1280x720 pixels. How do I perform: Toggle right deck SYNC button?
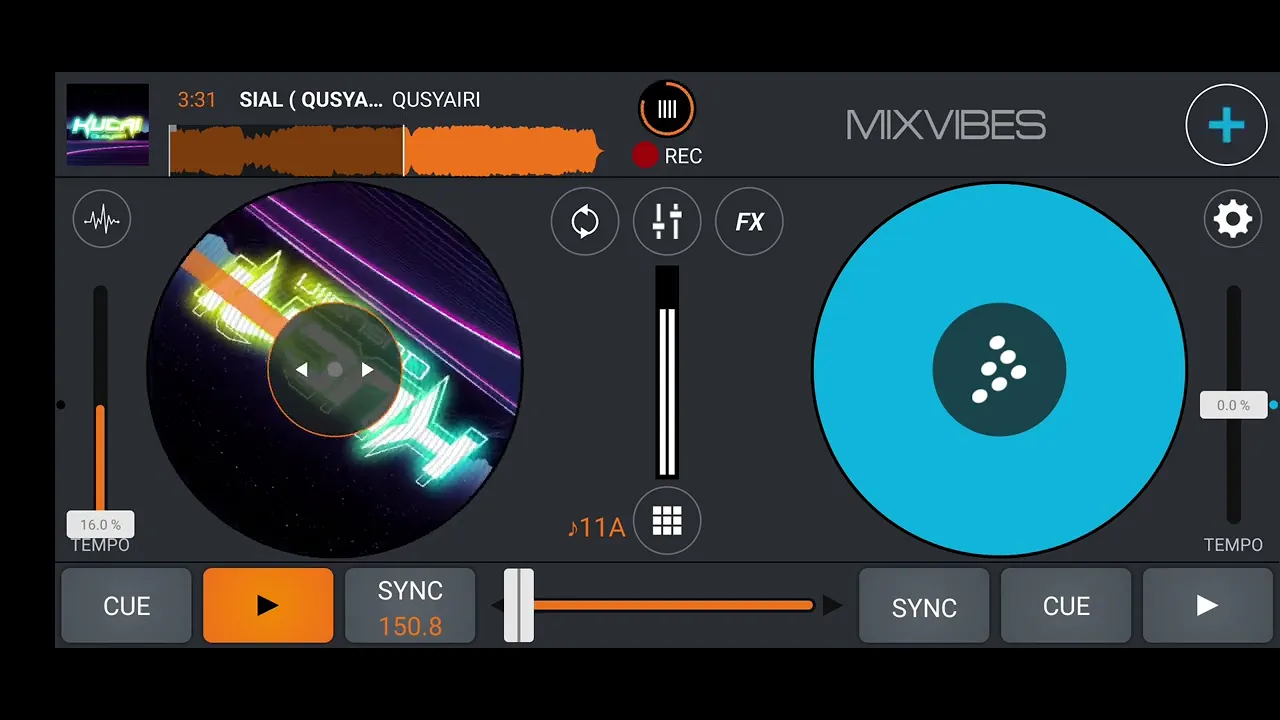(x=924, y=605)
